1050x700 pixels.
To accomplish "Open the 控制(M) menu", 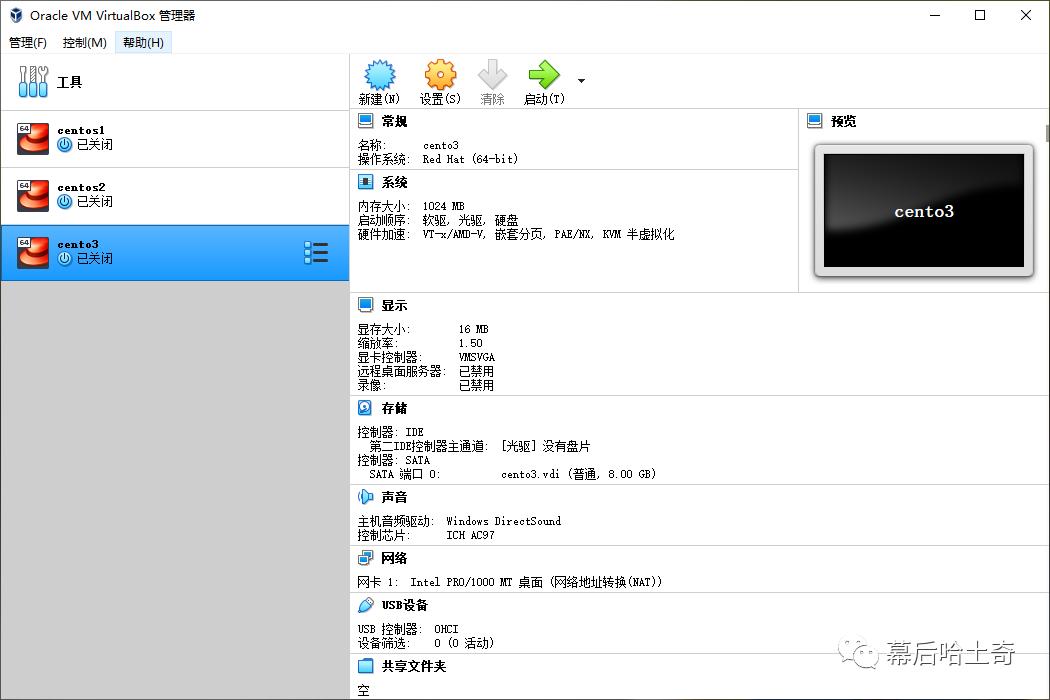I will click(84, 43).
